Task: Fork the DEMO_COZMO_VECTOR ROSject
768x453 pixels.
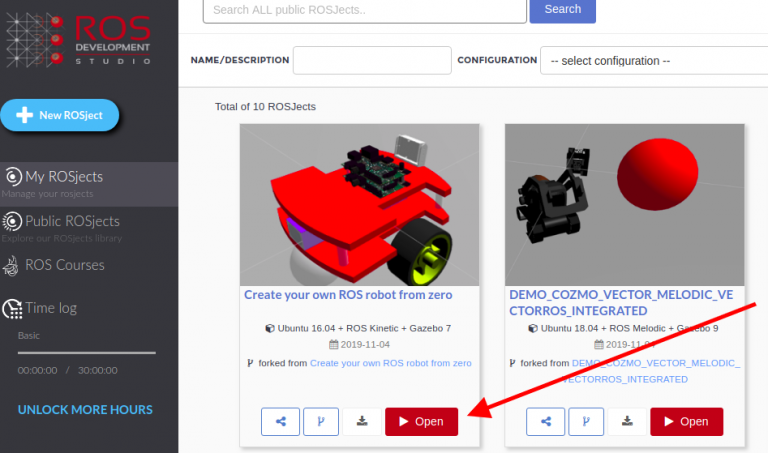Action: [586, 422]
